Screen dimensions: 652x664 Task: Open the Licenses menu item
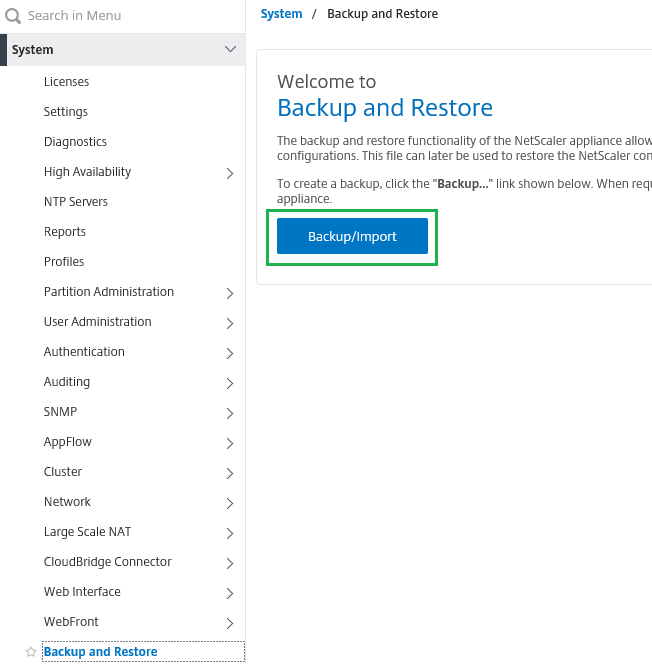pos(66,82)
